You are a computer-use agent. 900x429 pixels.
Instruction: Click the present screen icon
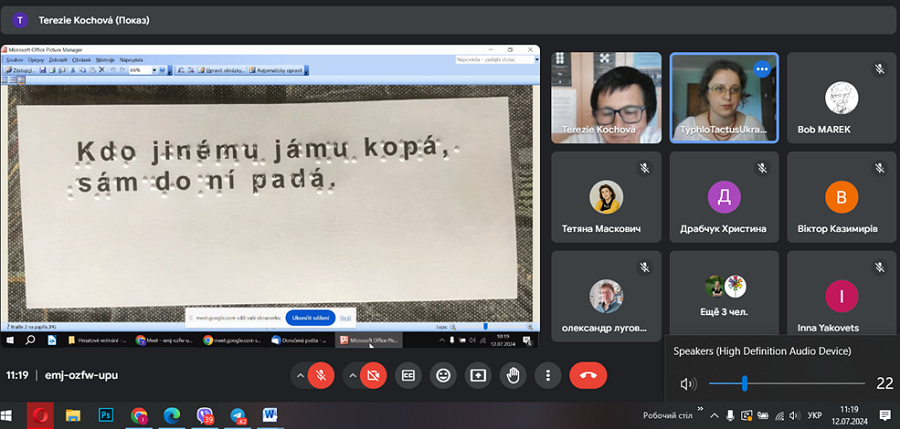478,375
